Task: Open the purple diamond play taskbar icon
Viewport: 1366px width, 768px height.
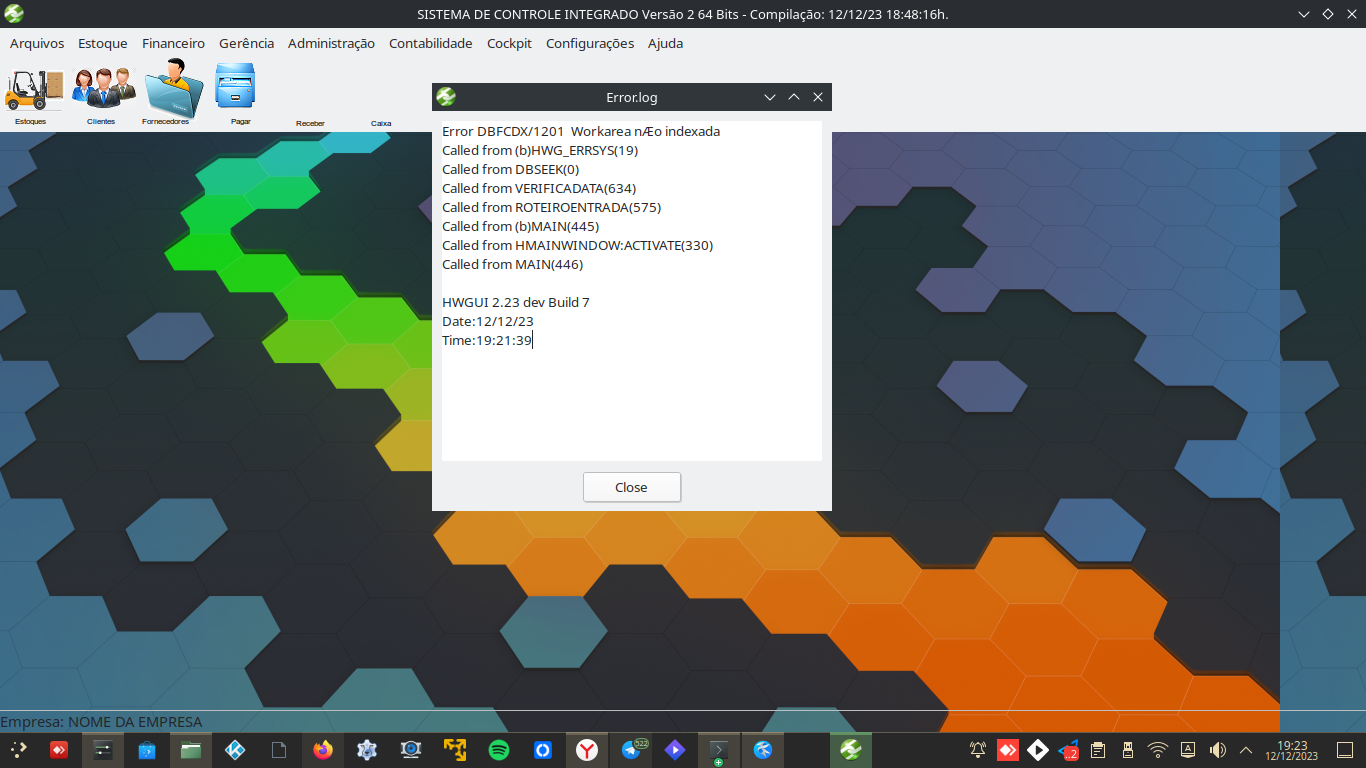Action: point(675,749)
